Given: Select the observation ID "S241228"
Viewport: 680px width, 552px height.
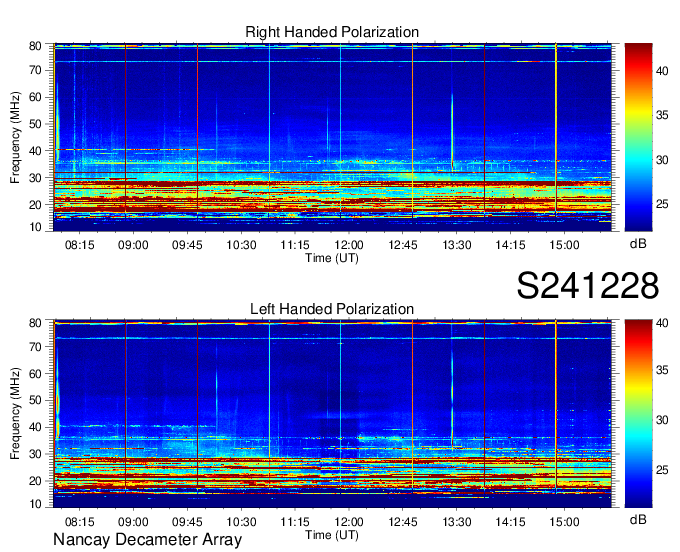Looking at the screenshot, I should click(588, 286).
